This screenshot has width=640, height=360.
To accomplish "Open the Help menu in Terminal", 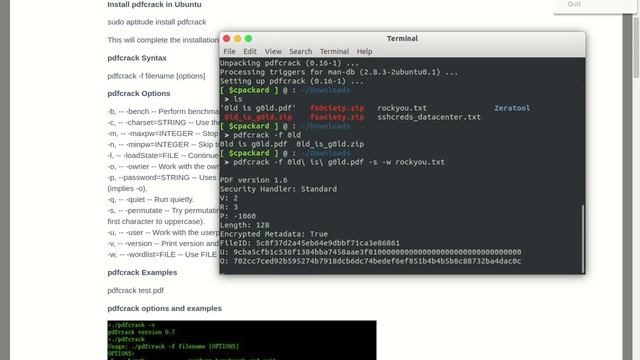I will coord(364,51).
